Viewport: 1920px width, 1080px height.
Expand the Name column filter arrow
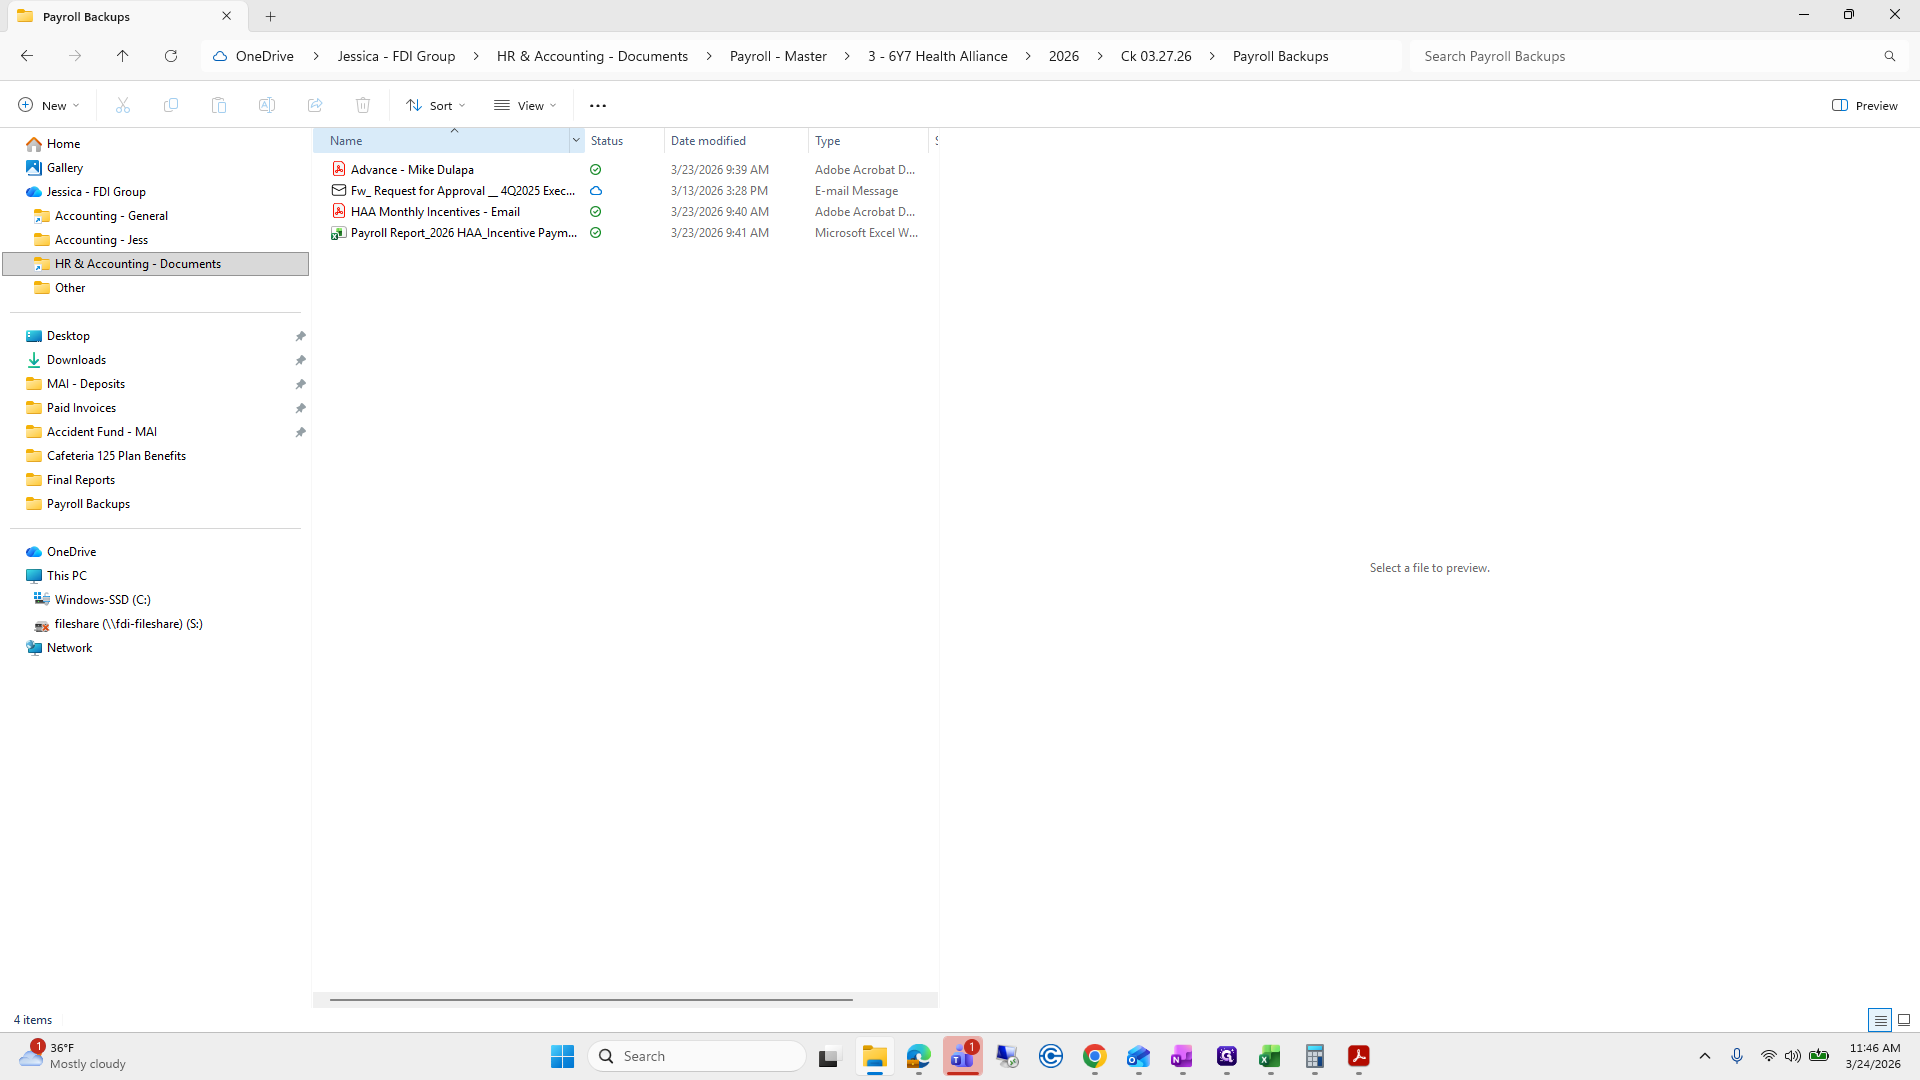point(576,141)
